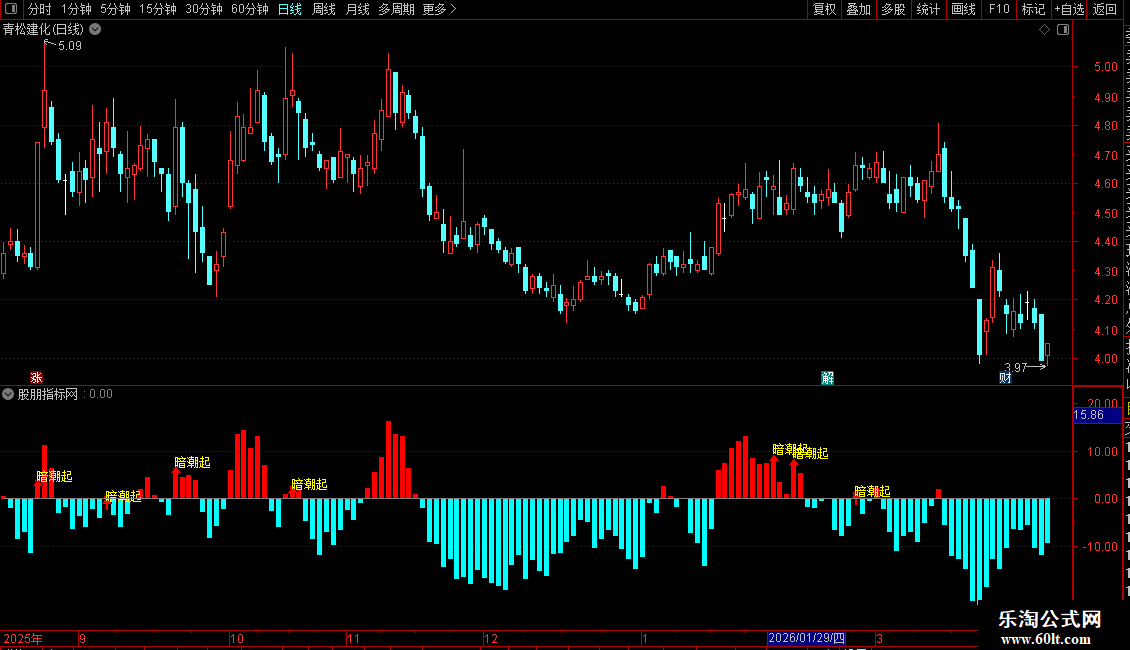This screenshot has height=650, width=1130.
Task: Click the 股朋指标网 indicator title
Action: (48, 394)
